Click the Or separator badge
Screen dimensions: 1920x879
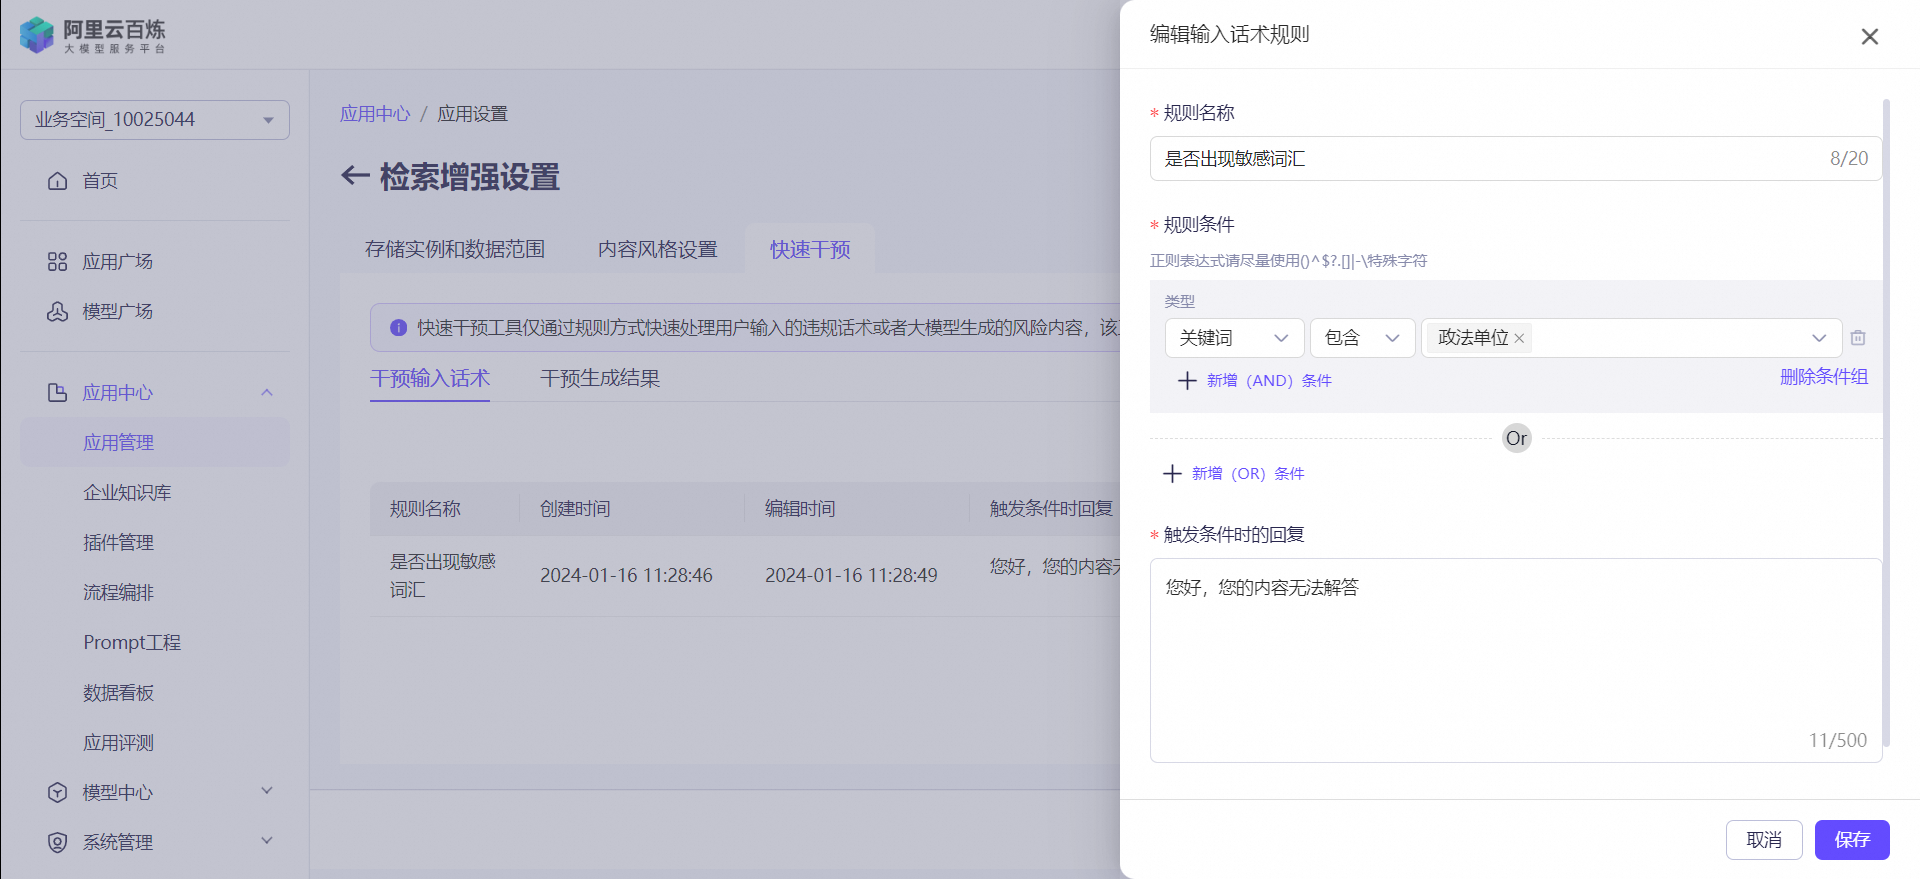pos(1516,438)
